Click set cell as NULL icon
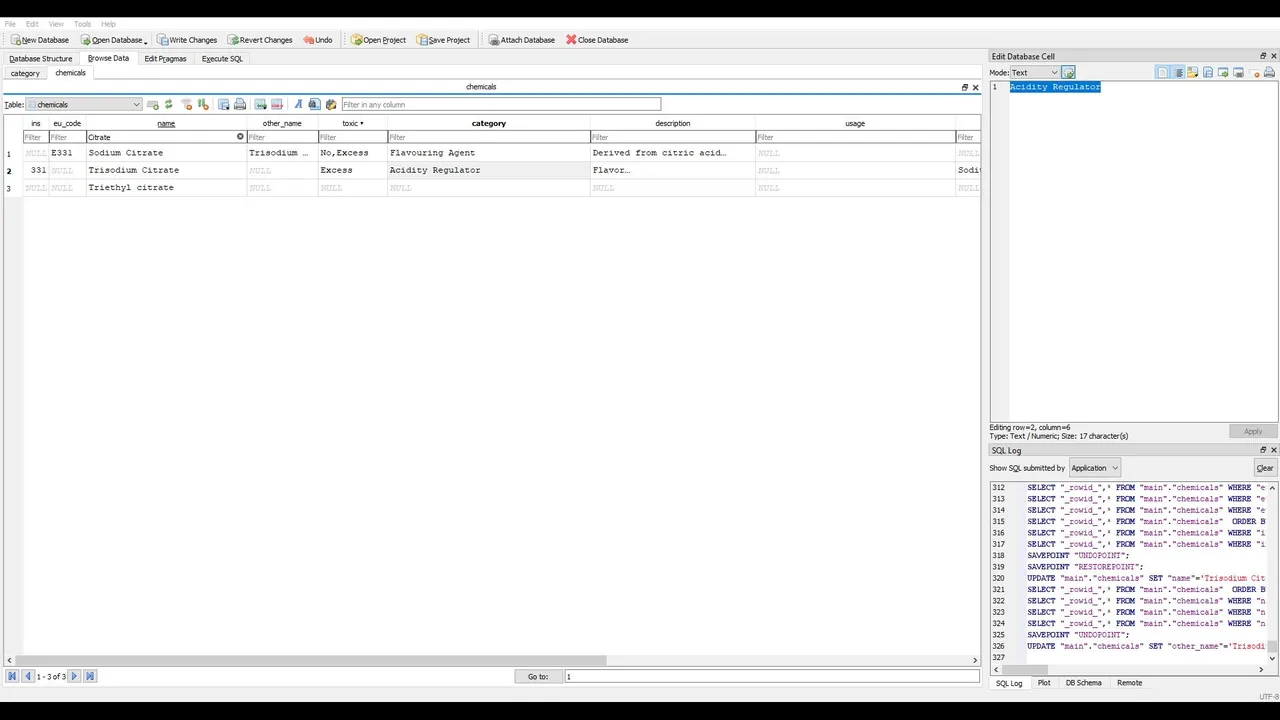 [1254, 72]
